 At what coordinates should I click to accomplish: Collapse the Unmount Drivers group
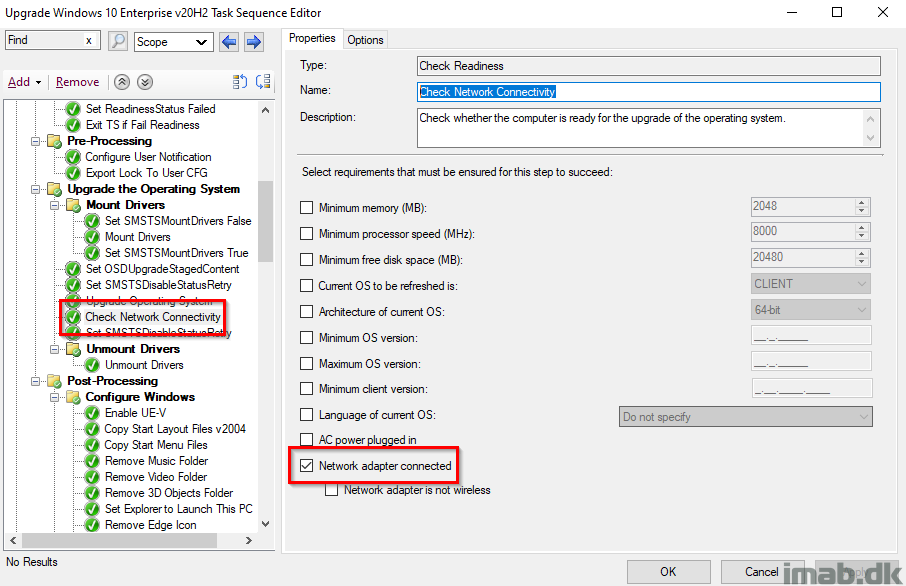54,349
